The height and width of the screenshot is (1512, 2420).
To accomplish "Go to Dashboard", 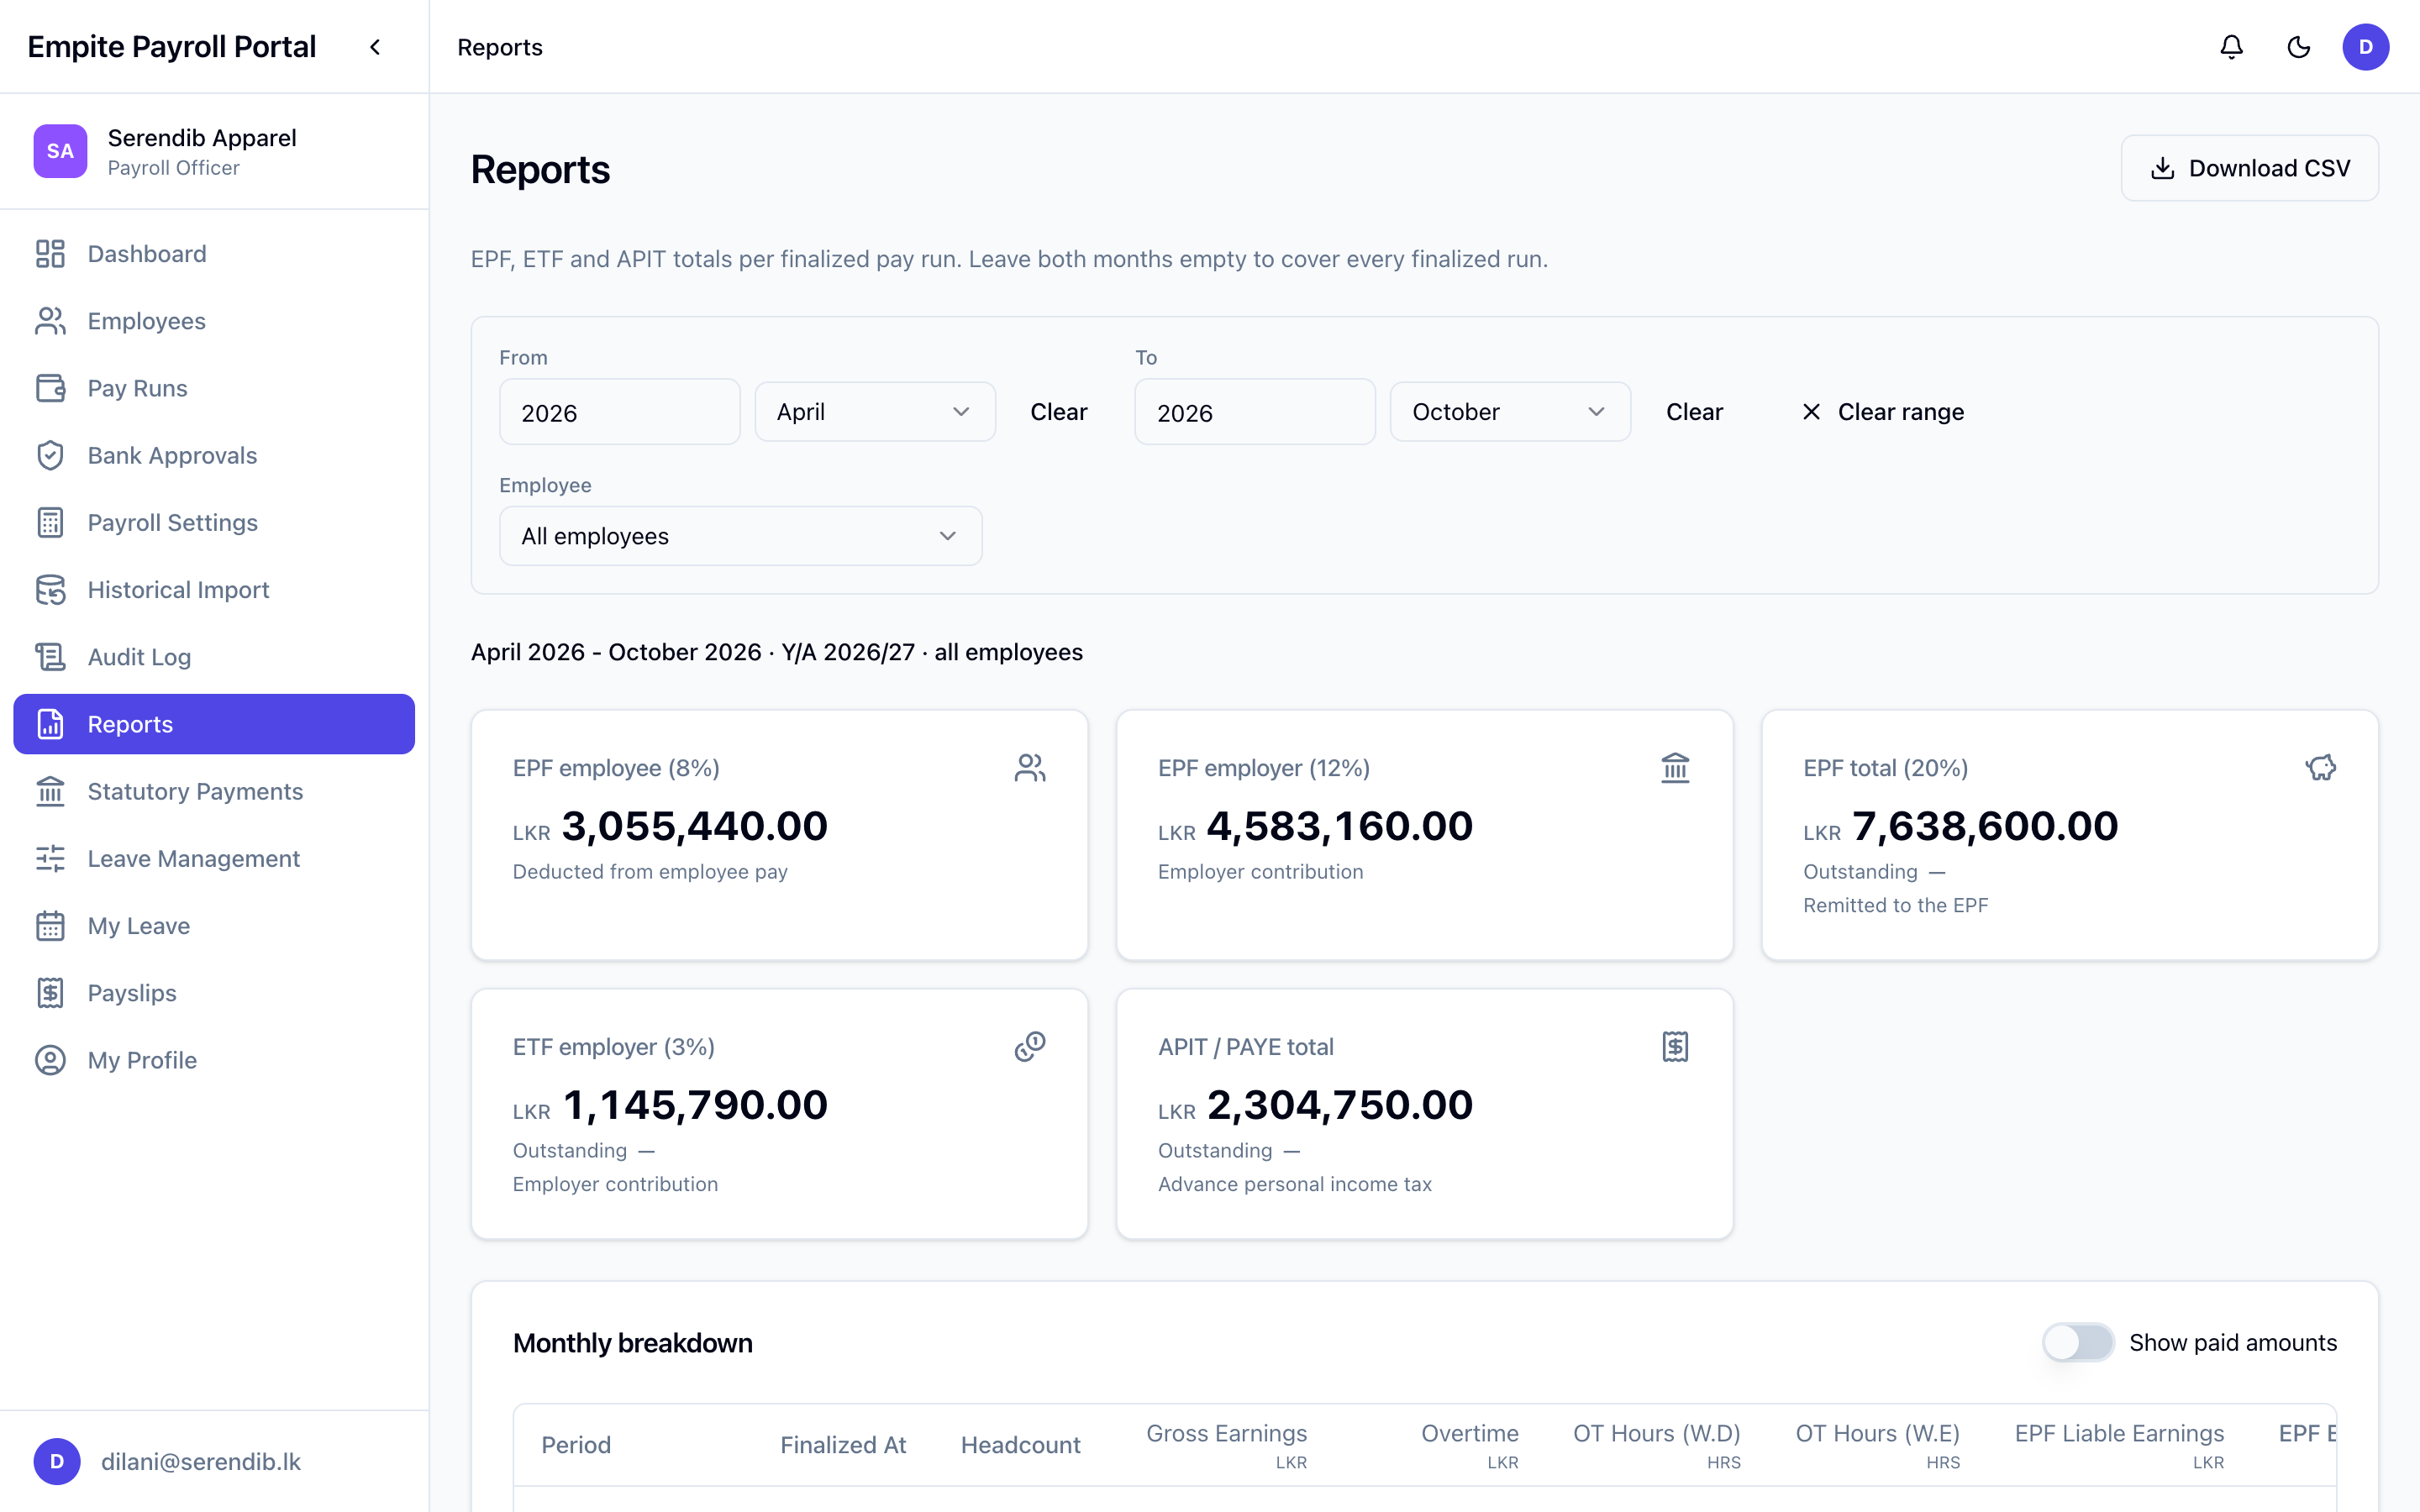I will (214, 254).
